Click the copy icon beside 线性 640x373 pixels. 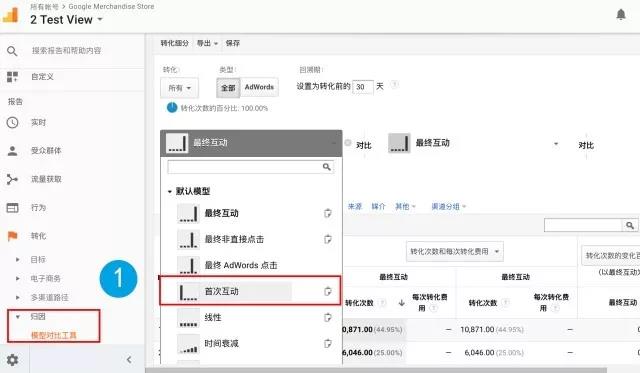327,317
